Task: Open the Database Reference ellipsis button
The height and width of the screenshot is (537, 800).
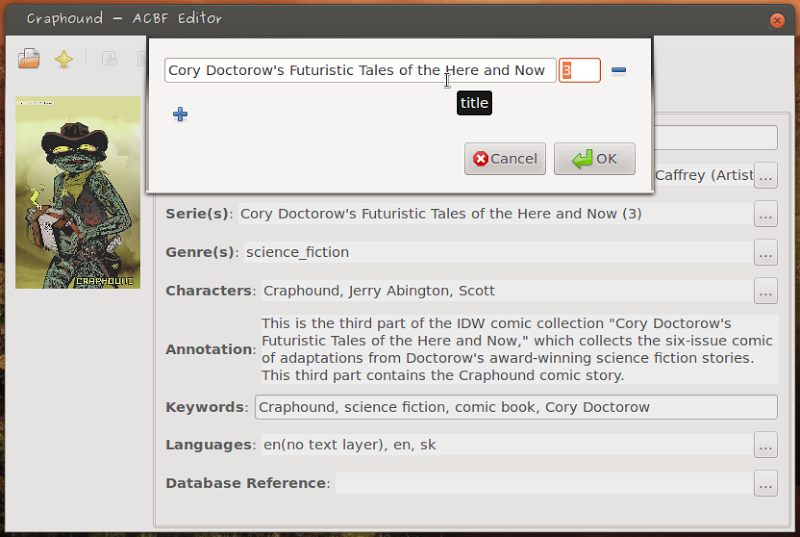Action: pos(765,483)
